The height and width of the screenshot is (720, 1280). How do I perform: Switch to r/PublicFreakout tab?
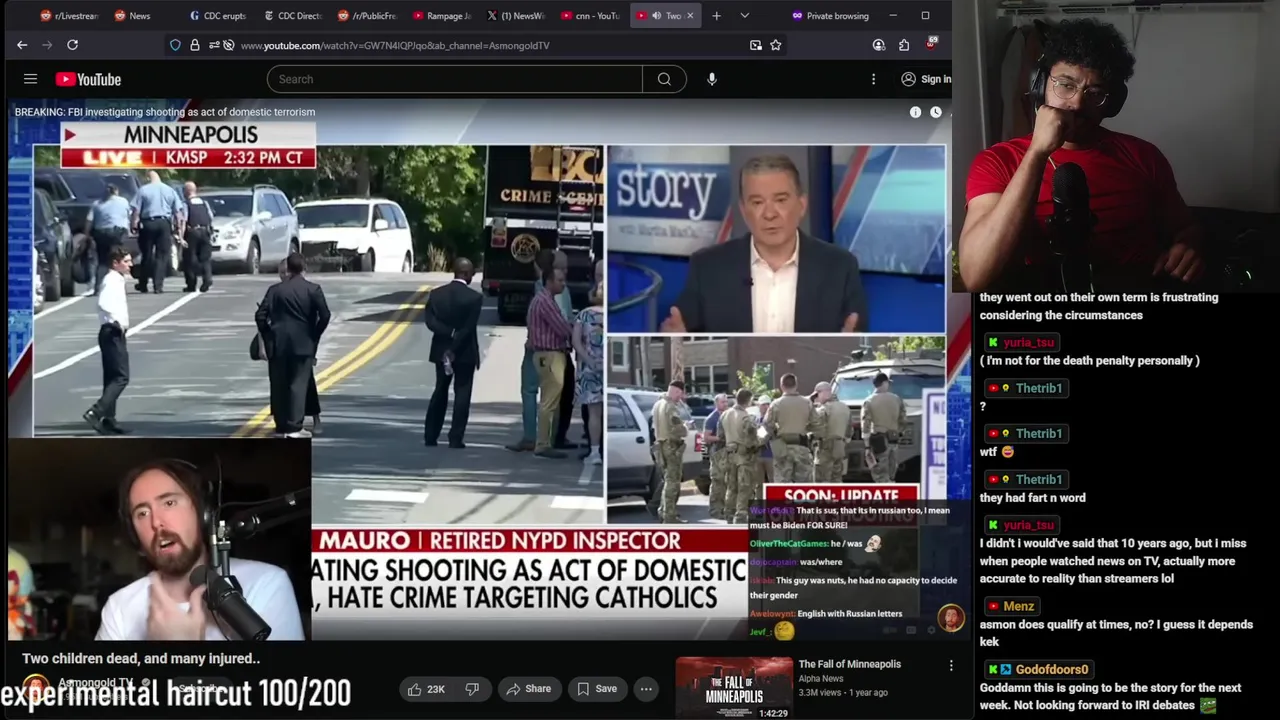(x=365, y=16)
